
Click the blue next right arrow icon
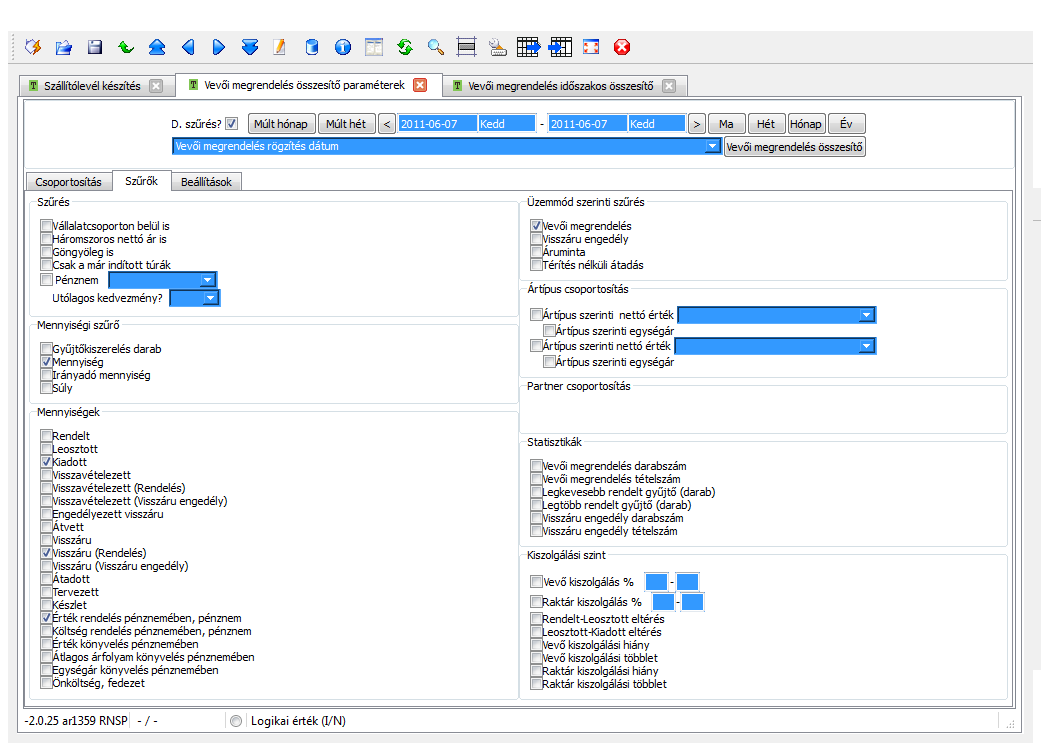218,47
